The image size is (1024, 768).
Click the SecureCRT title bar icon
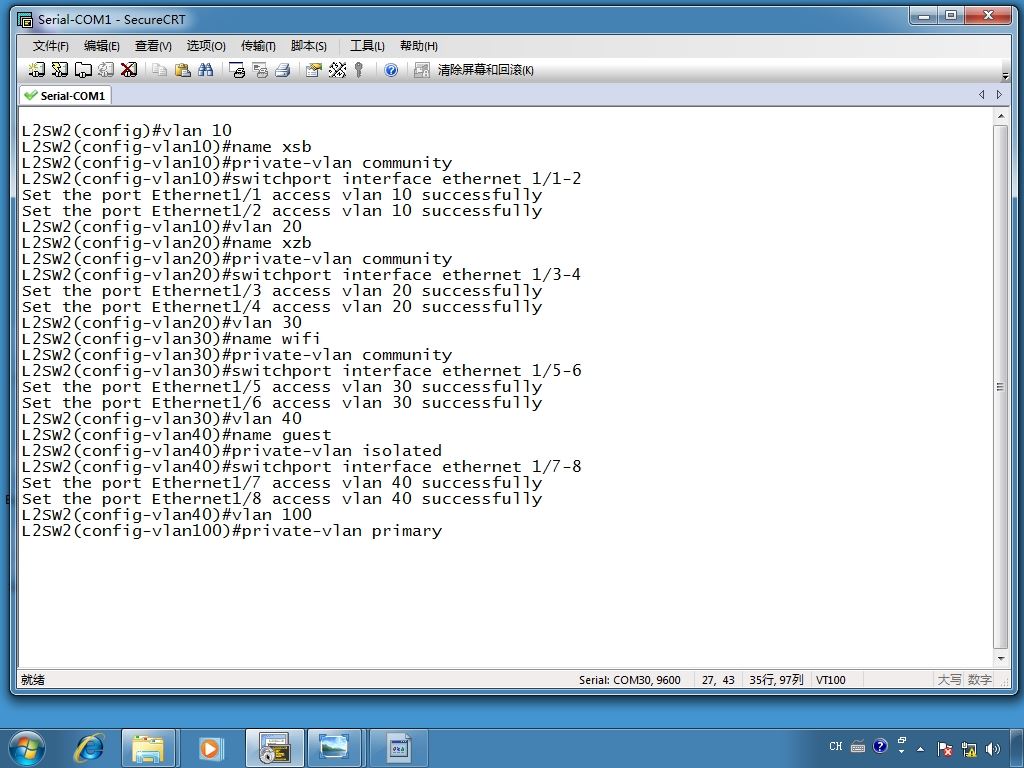pos(25,20)
